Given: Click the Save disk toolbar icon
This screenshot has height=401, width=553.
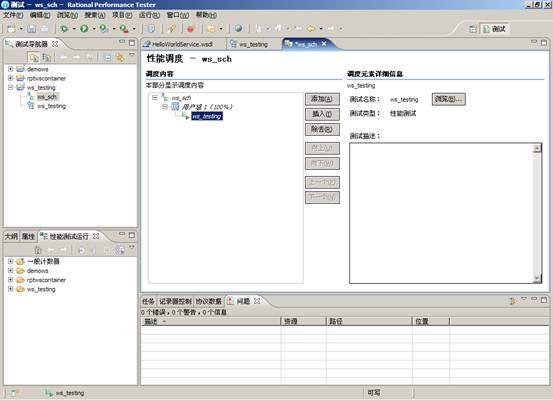Looking at the screenshot, I should [x=32, y=29].
